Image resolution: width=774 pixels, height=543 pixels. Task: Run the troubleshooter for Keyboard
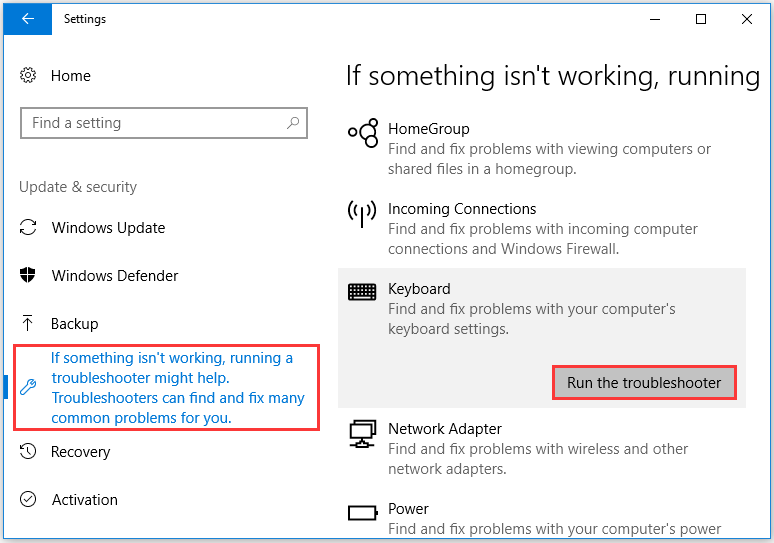tap(644, 383)
